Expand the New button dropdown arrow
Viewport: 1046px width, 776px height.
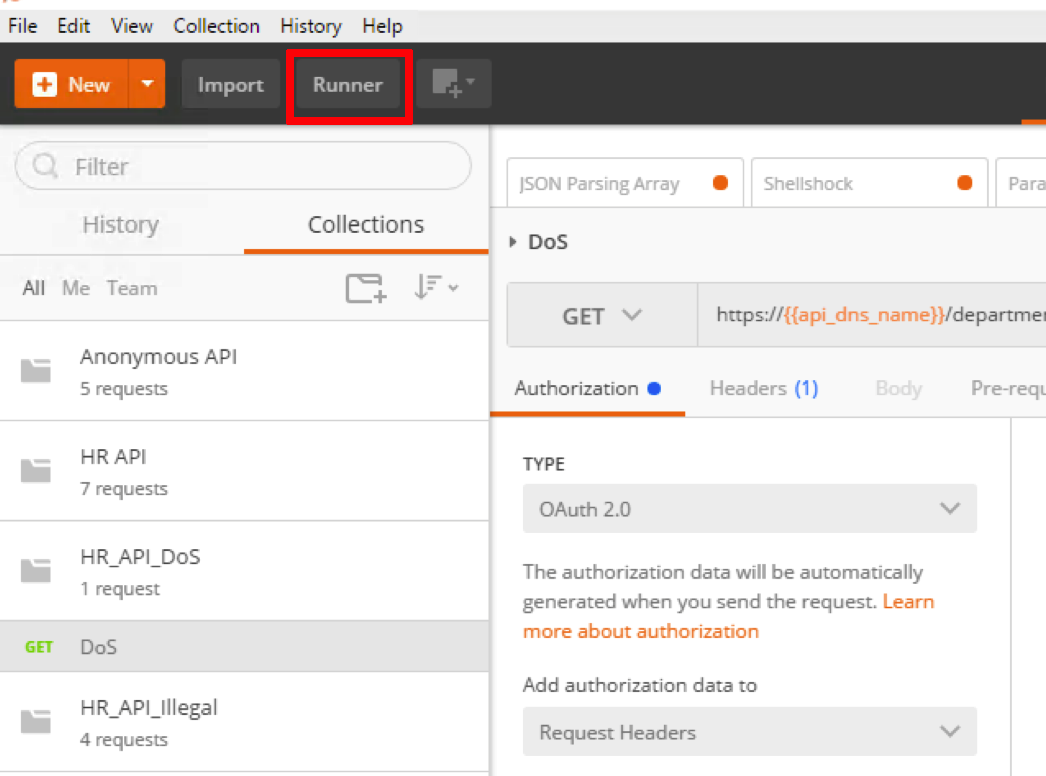pos(147,84)
